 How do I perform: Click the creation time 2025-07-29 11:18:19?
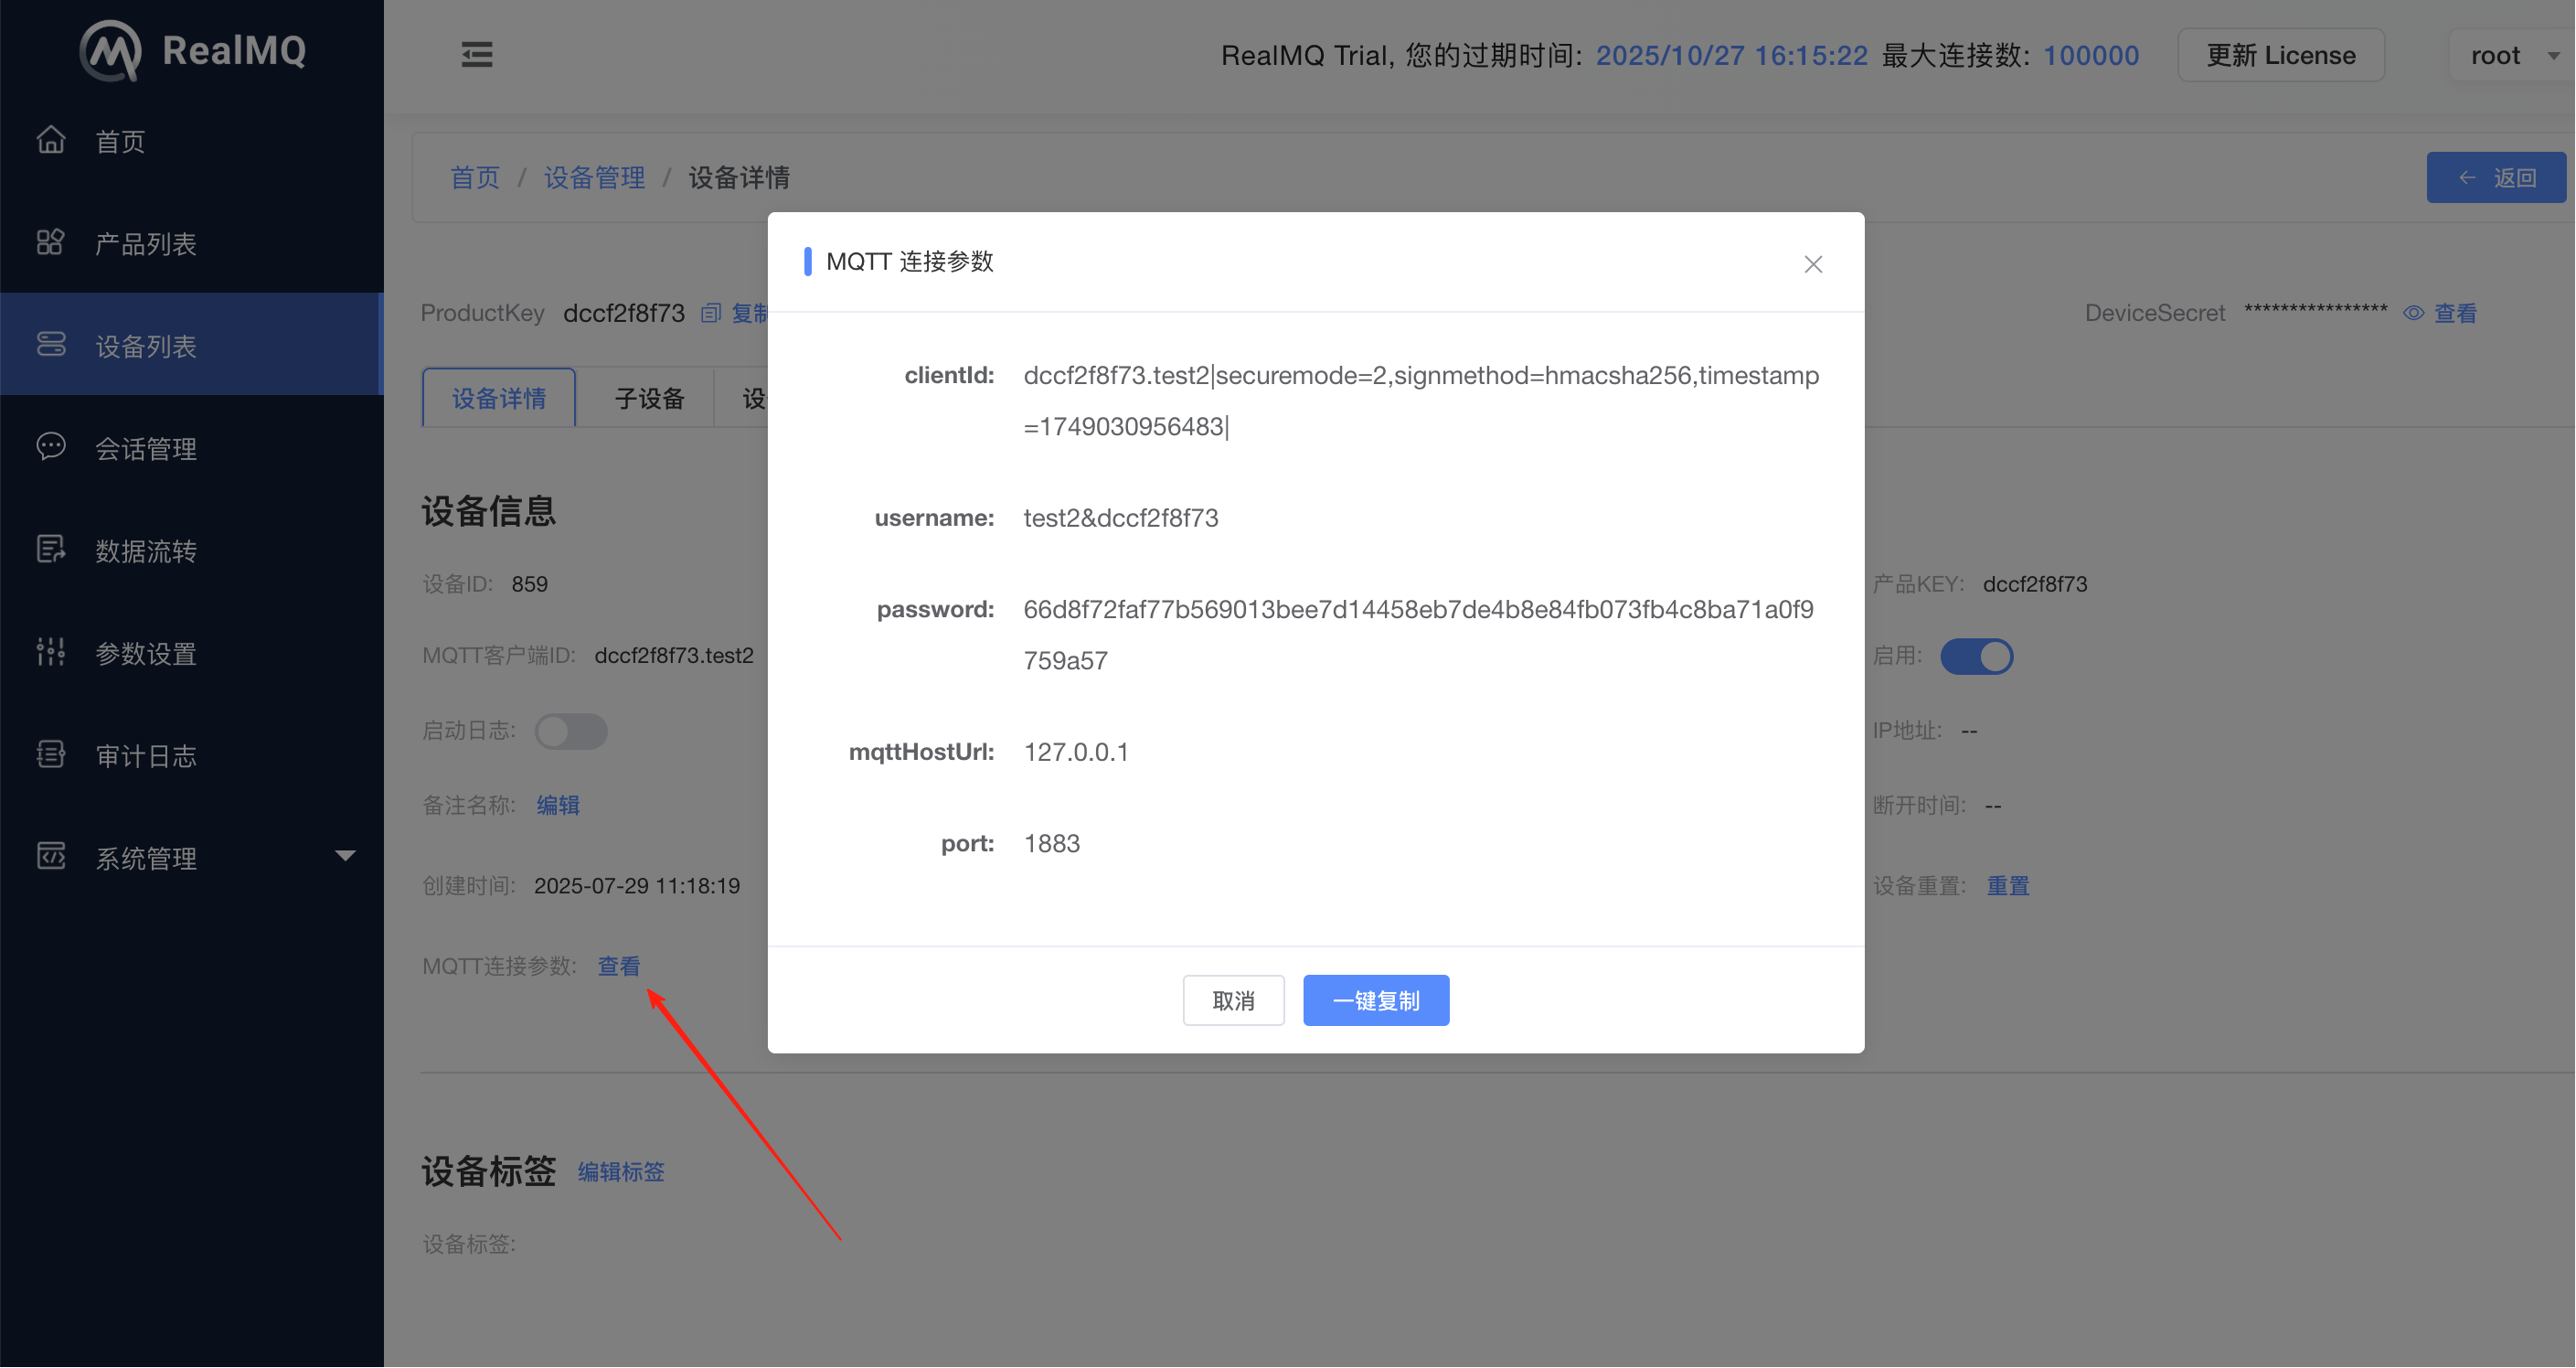pos(637,886)
